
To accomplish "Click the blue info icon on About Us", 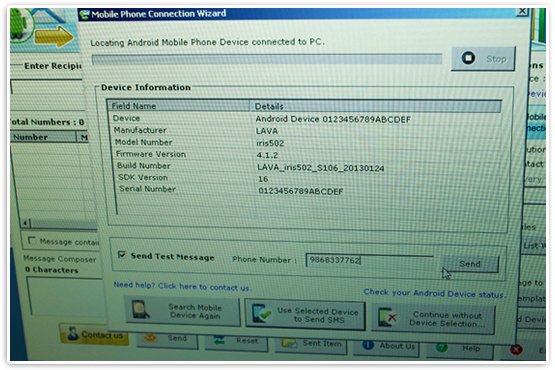I will coord(368,345).
